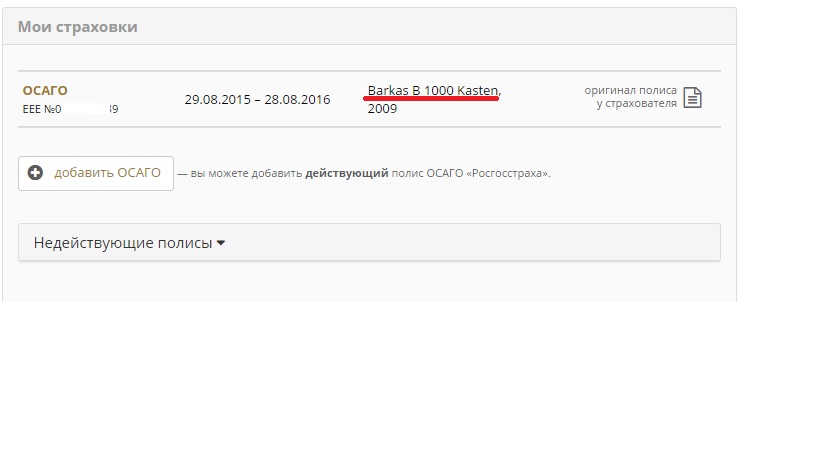Select the Barkas B 1000 Kasten vehicle name

click(433, 90)
